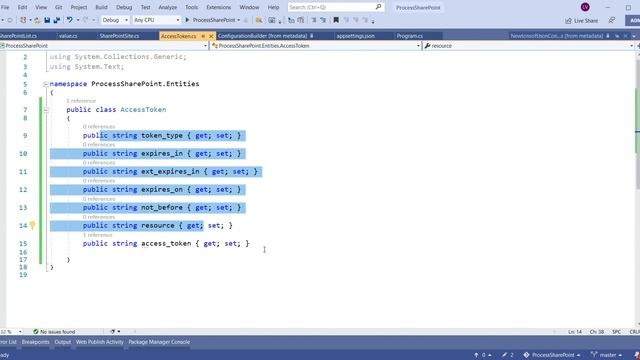
Task: Click the 1 reference link above class AccessToken
Action: pyautogui.click(x=81, y=101)
